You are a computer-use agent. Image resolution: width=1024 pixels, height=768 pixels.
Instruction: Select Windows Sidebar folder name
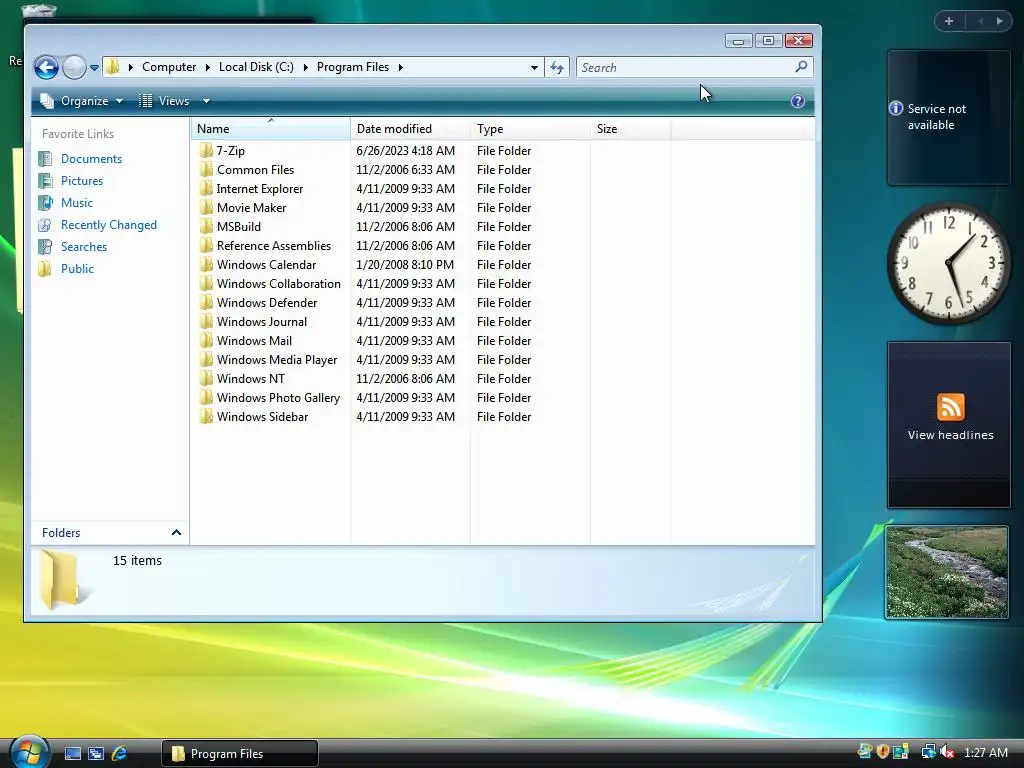point(262,417)
